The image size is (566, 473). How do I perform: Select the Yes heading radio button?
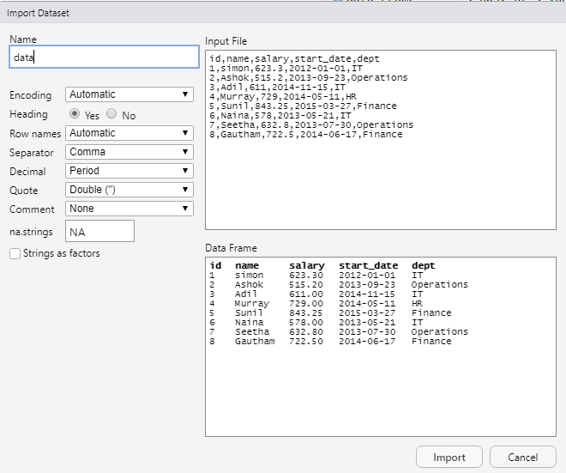[x=75, y=114]
